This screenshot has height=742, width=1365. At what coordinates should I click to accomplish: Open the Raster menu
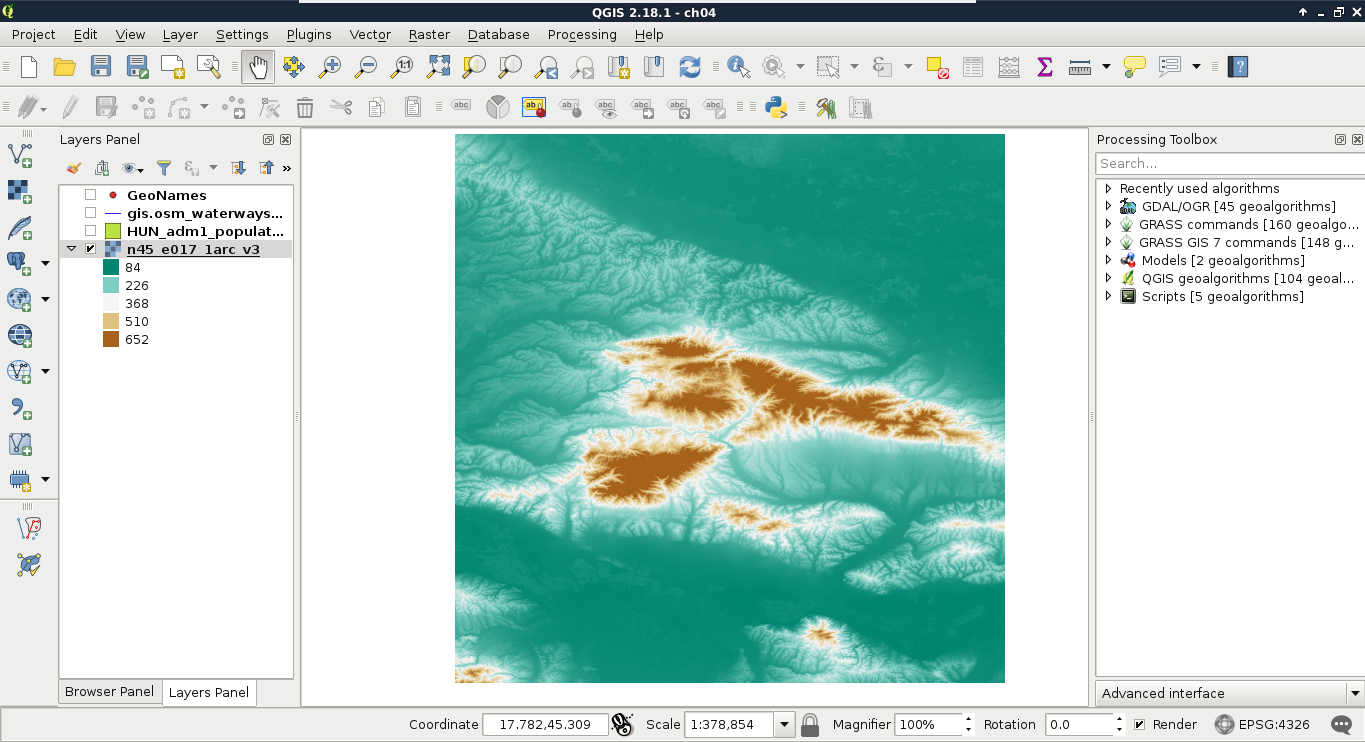(429, 34)
